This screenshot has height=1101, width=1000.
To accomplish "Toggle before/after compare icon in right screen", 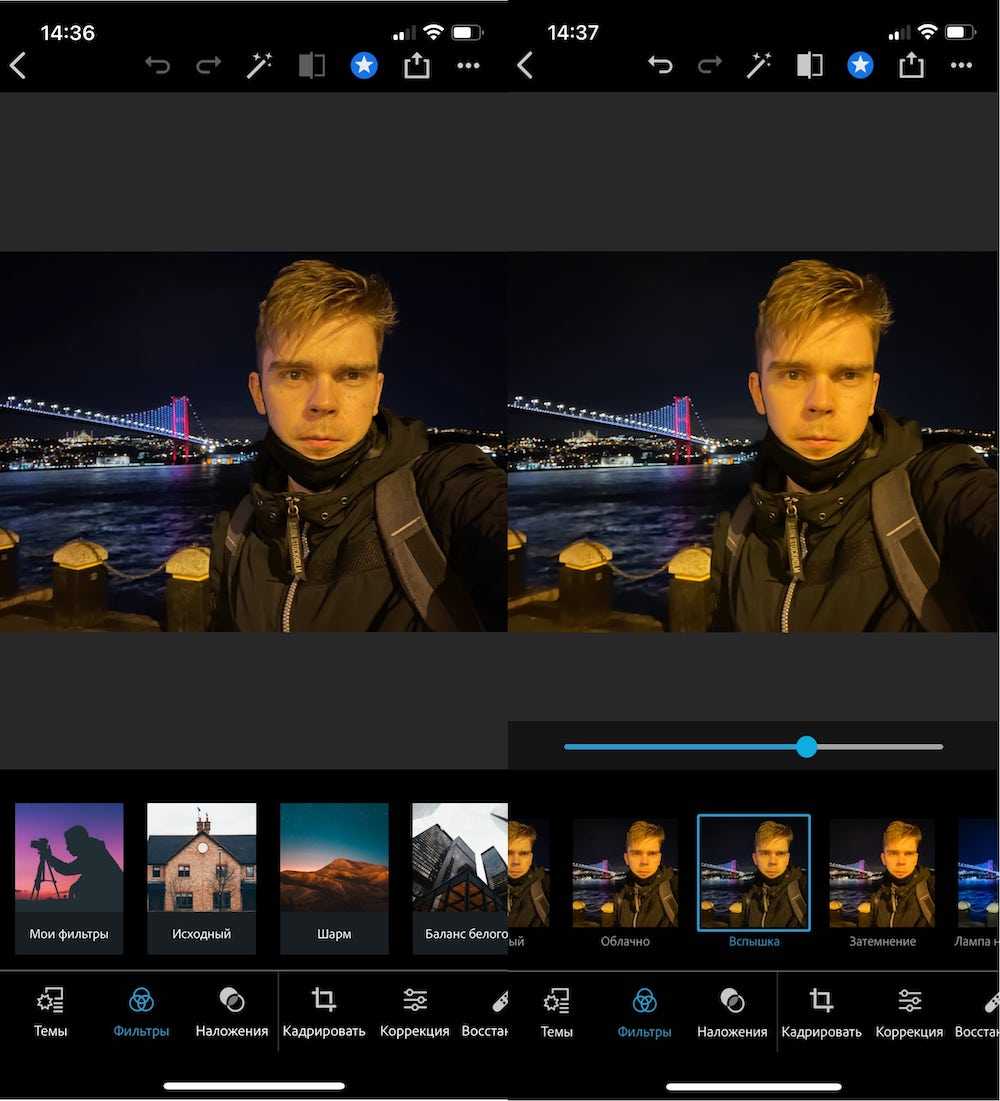I will [x=809, y=66].
